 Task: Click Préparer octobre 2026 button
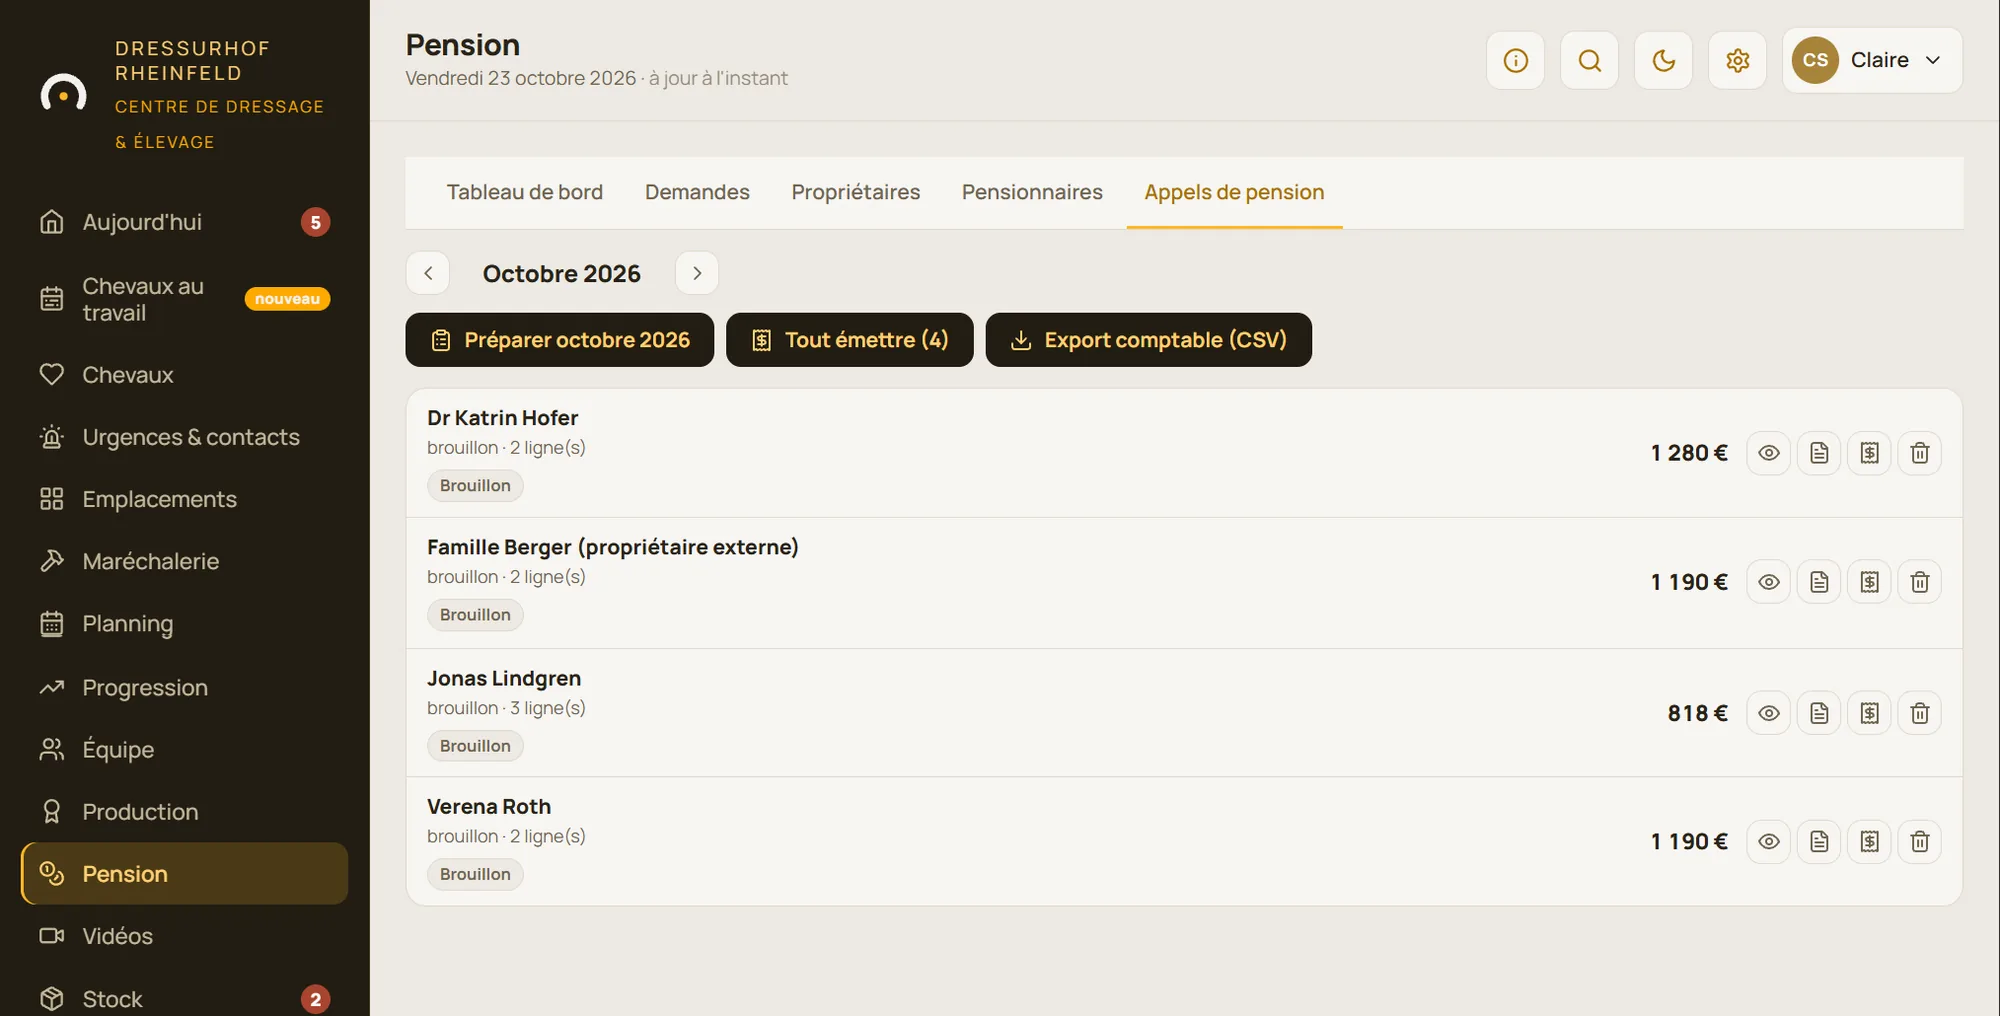coord(559,340)
